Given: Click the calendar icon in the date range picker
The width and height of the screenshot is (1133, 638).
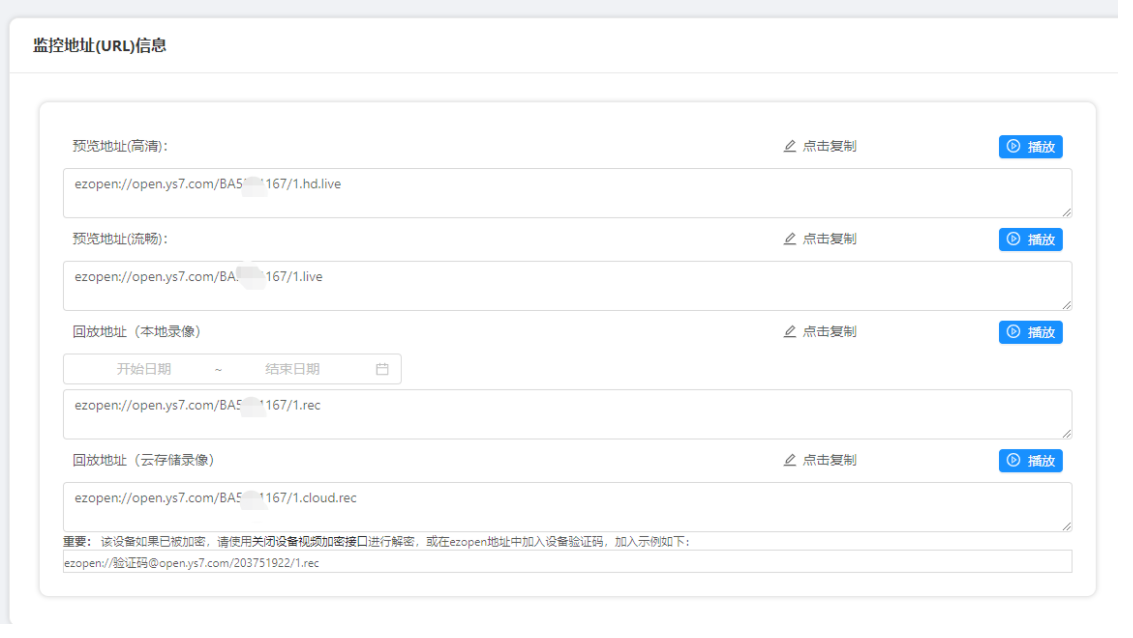Looking at the screenshot, I should click(x=382, y=369).
